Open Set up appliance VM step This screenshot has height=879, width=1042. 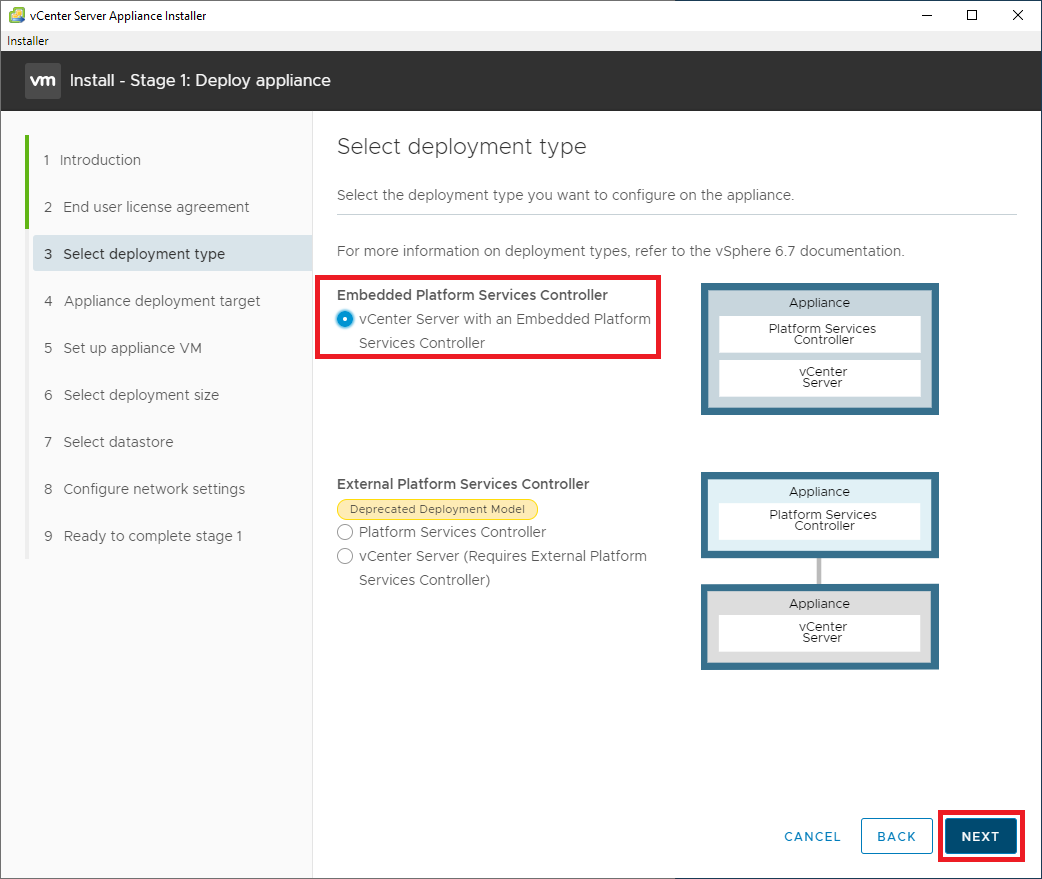pyautogui.click(x=132, y=348)
